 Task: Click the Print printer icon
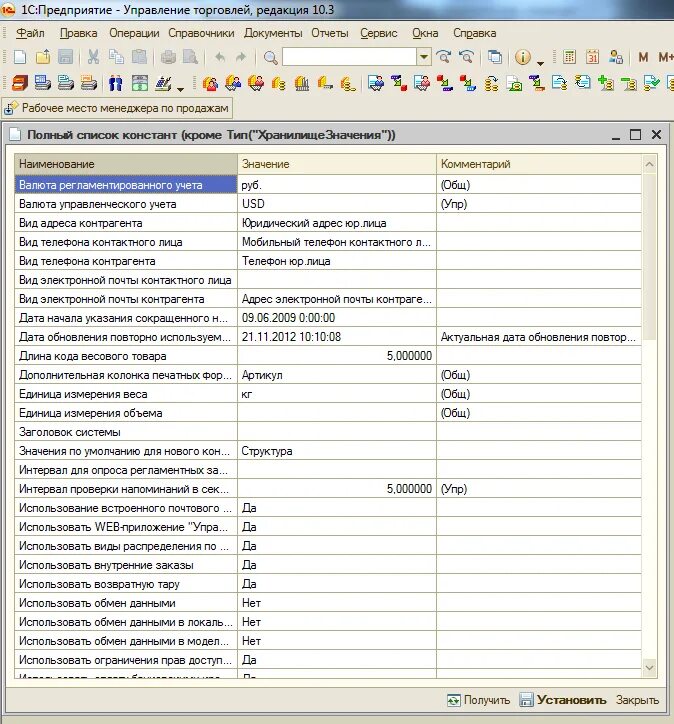point(168,57)
